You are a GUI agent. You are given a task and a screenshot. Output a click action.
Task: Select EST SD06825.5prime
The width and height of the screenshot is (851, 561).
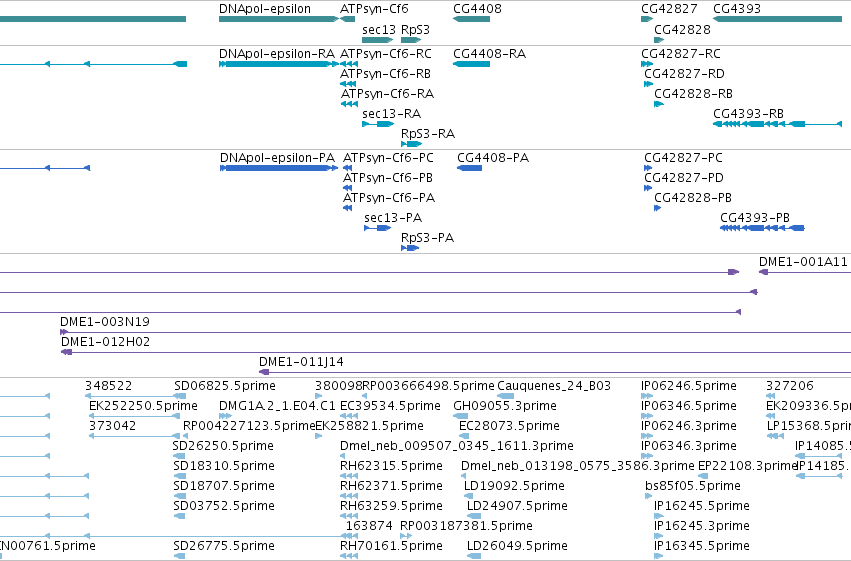tap(225, 387)
